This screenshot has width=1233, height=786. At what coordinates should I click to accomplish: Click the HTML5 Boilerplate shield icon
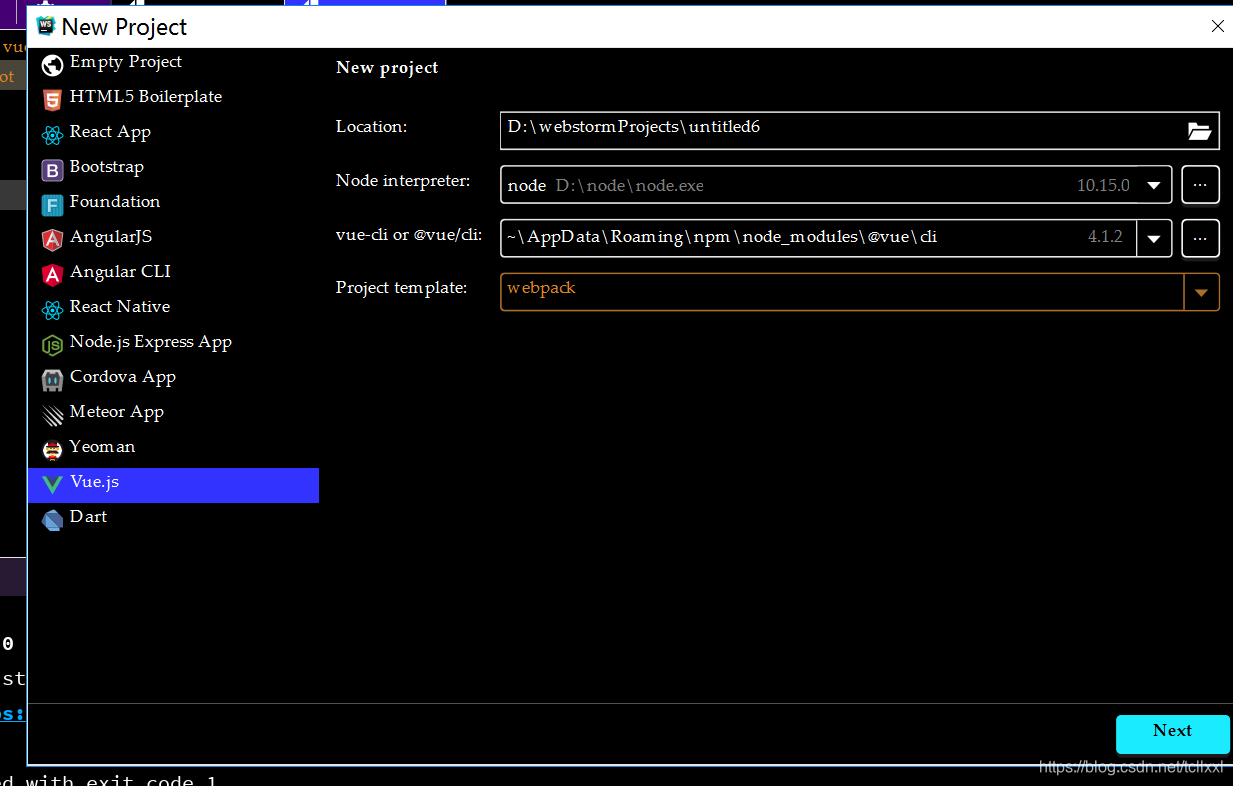tap(52, 100)
